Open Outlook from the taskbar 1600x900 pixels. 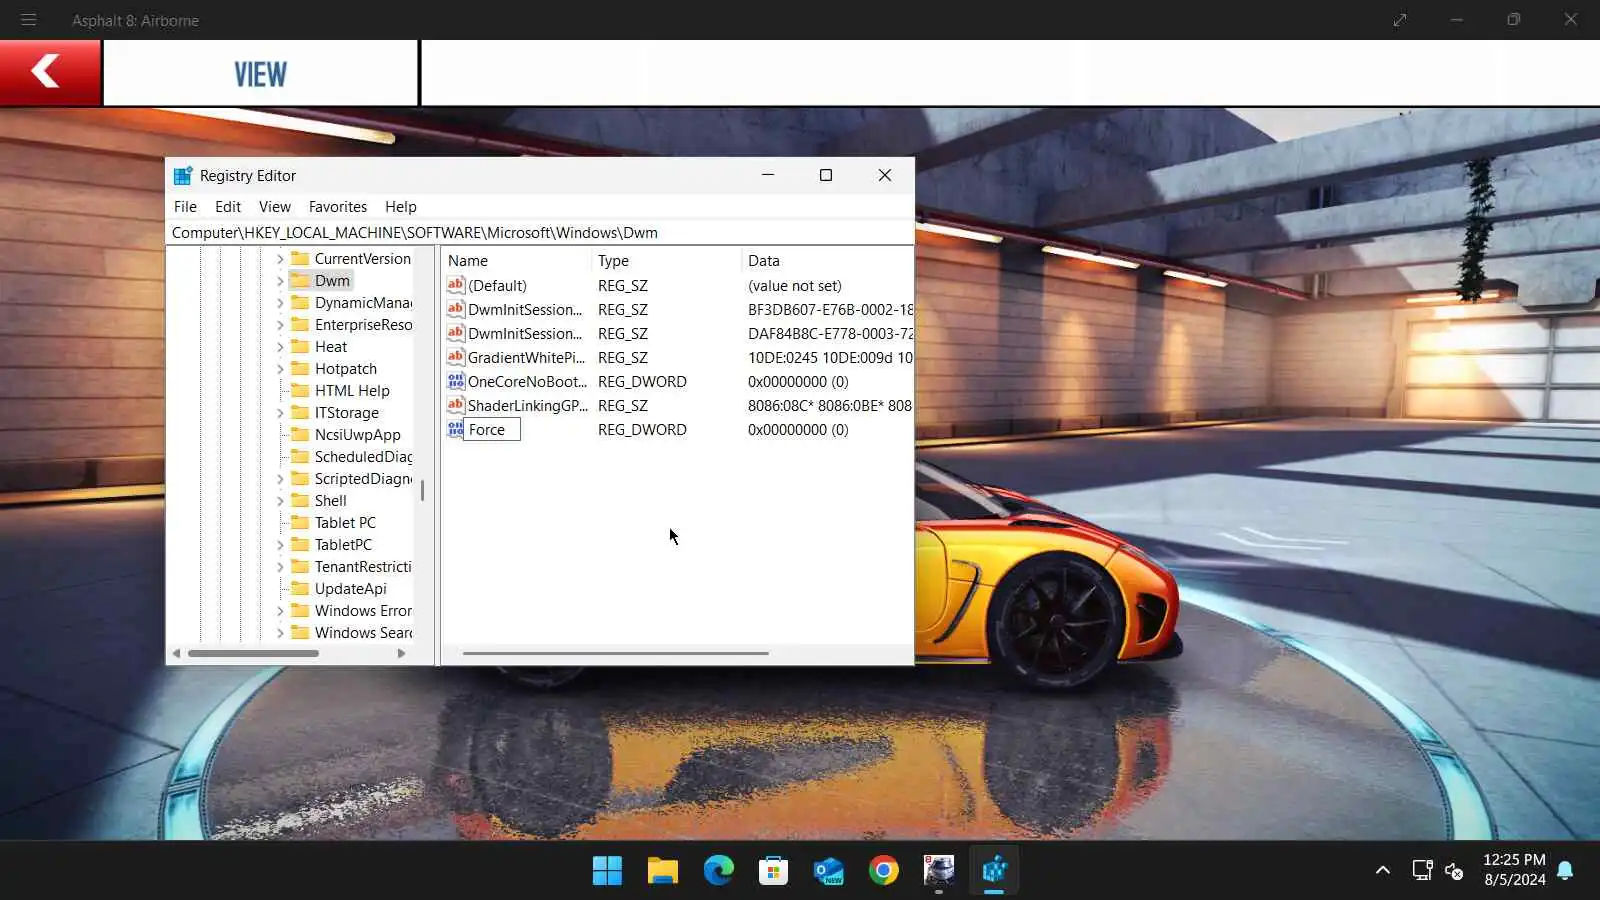pyautogui.click(x=828, y=871)
